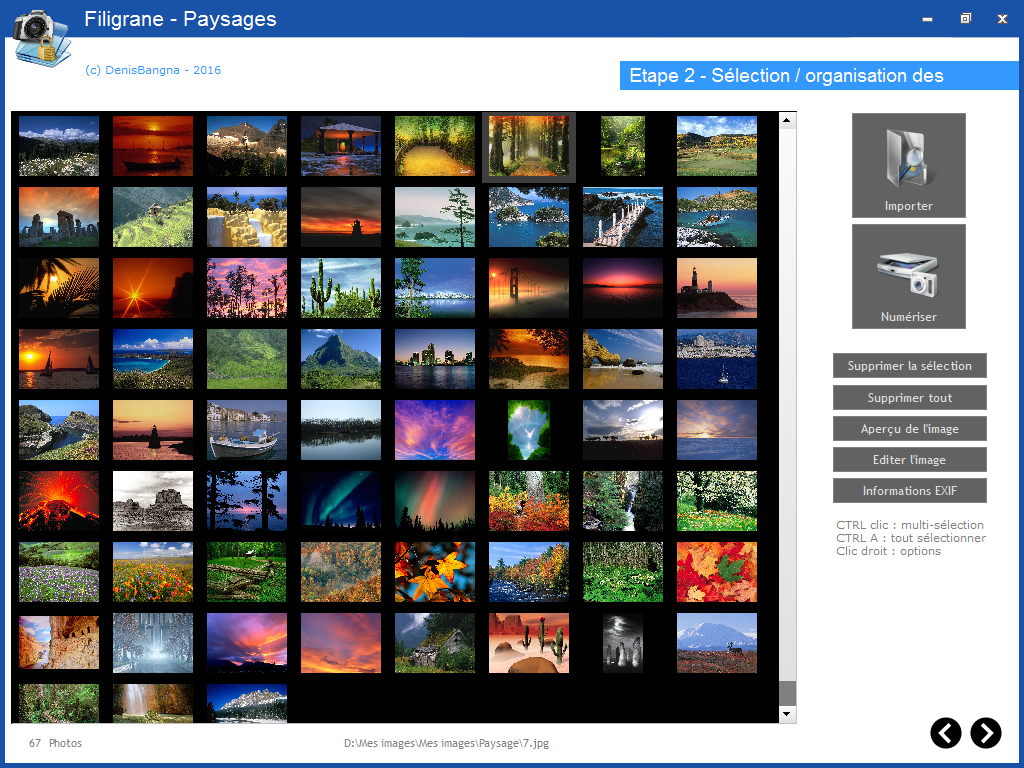Advance with the right arrow icon
The width and height of the screenshot is (1024, 768).
985,733
